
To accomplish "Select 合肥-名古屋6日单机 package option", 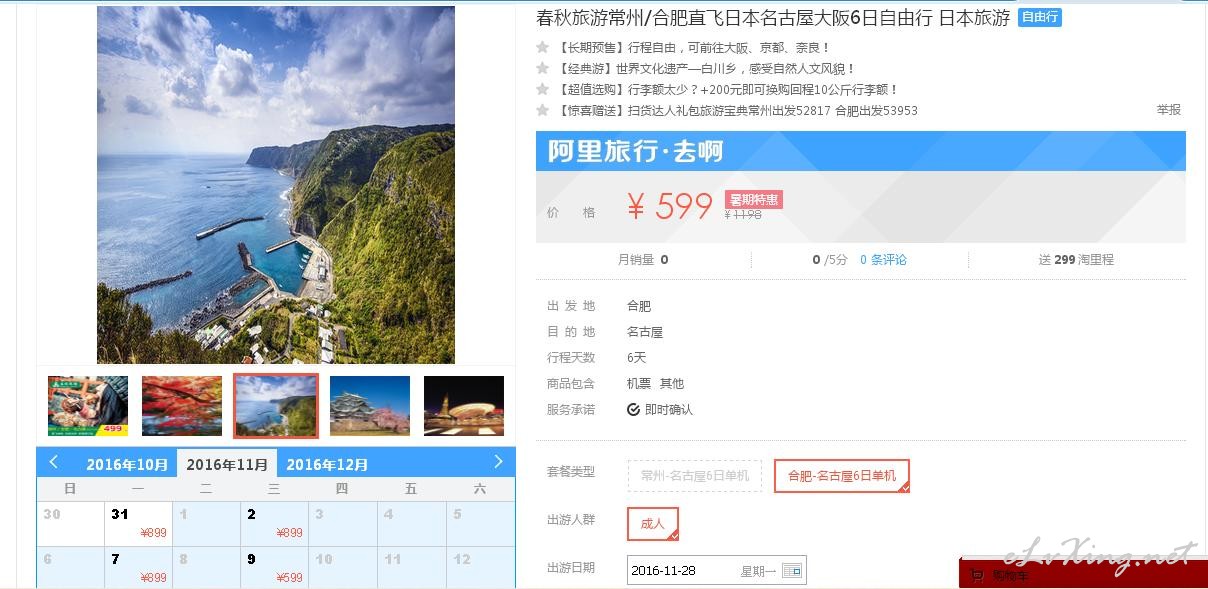I will point(842,476).
